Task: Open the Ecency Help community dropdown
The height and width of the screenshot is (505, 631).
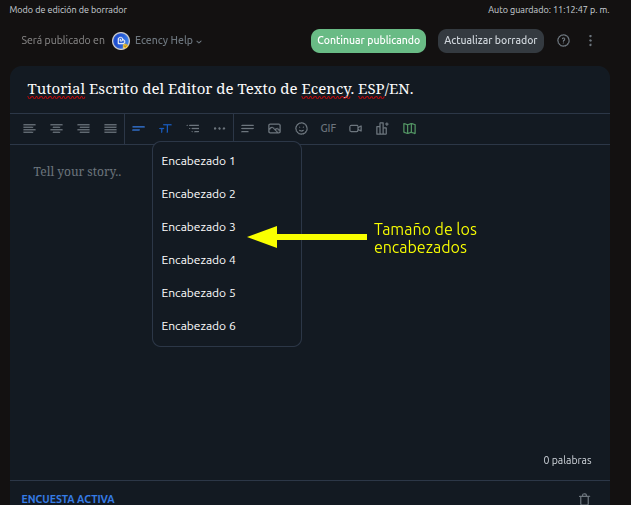Action: (168, 41)
